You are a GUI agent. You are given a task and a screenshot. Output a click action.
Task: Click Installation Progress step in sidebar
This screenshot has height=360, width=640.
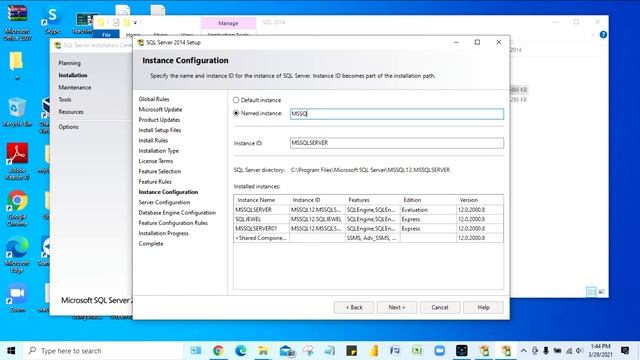click(163, 233)
